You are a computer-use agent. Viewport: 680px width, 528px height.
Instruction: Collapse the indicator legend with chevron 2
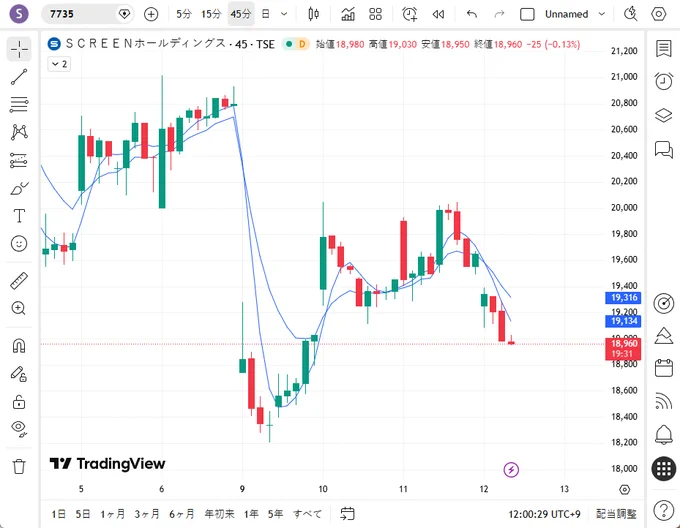59,64
